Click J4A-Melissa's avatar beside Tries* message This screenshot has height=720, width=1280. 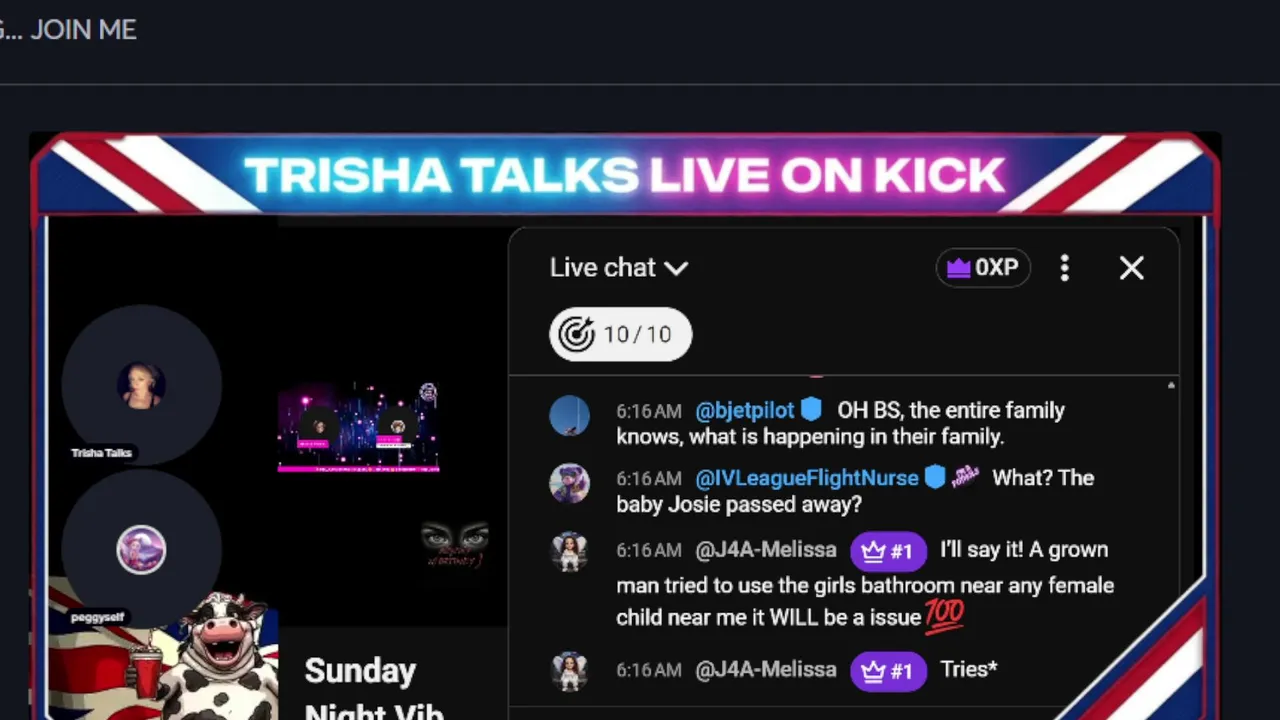click(x=569, y=671)
